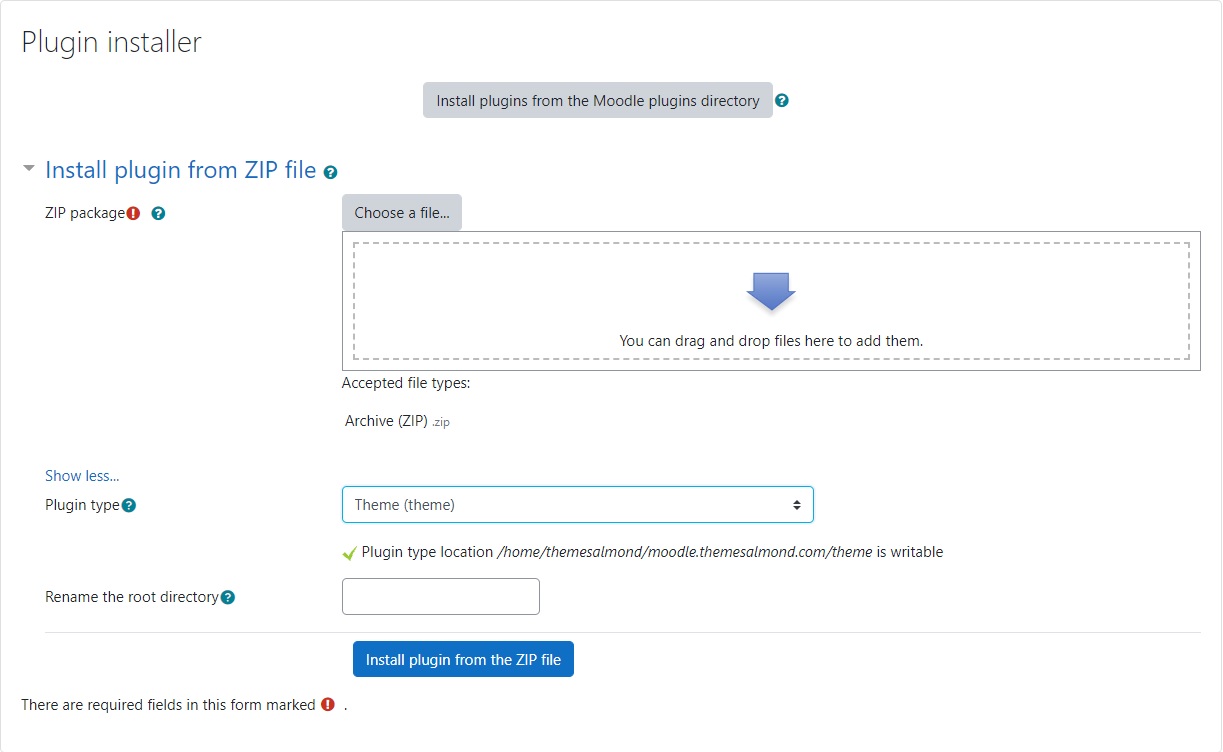Viewport: 1223px width, 752px height.
Task: Click the theme directory path text
Action: coord(685,552)
